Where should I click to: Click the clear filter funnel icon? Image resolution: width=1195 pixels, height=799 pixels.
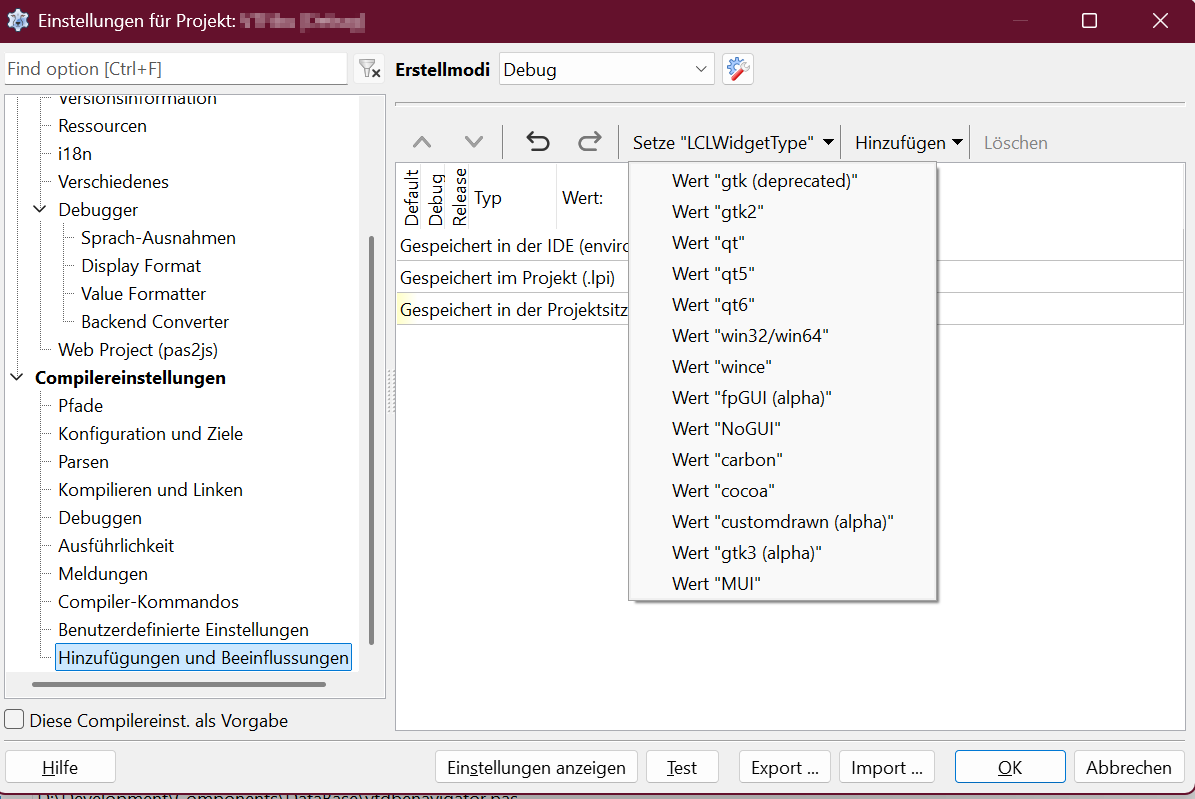pos(370,69)
